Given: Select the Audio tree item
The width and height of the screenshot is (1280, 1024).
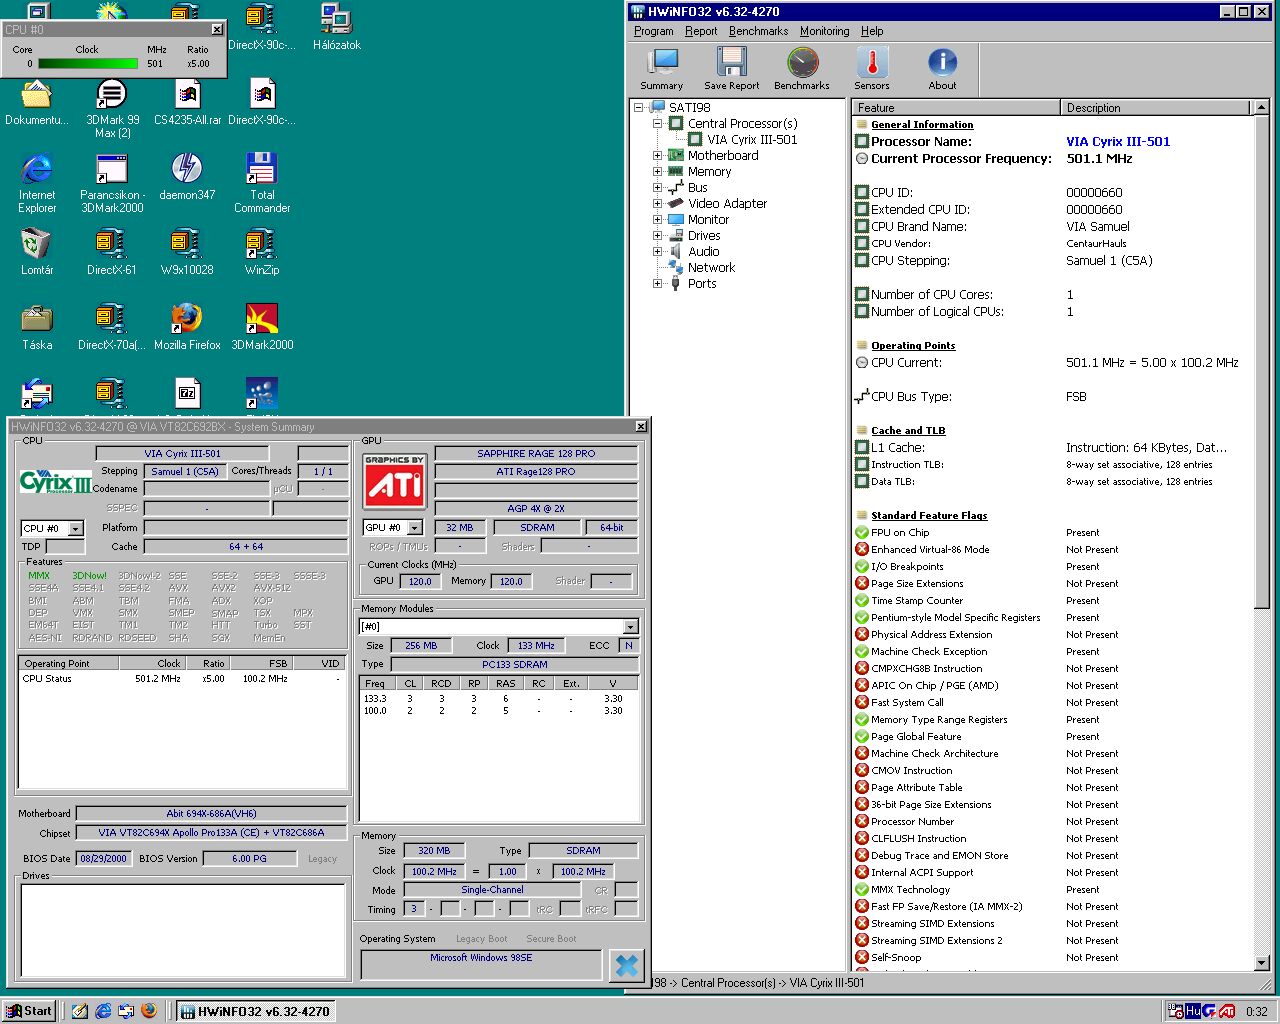Looking at the screenshot, I should point(703,252).
